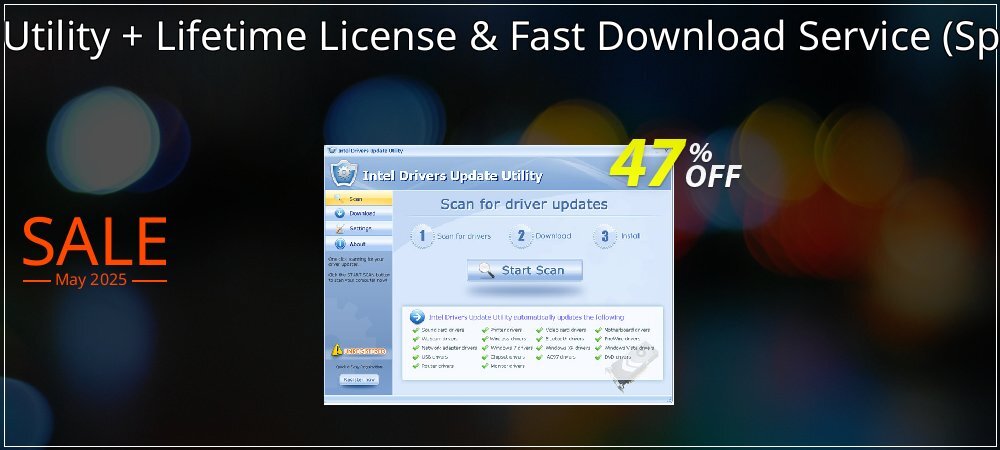Viewport: 1000px width, 450px height.
Task: Click the Unregistered status label
Action: [365, 351]
